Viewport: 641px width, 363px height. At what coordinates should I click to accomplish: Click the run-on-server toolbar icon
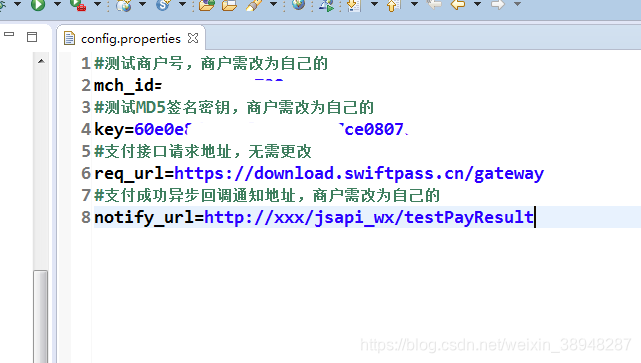327,5
